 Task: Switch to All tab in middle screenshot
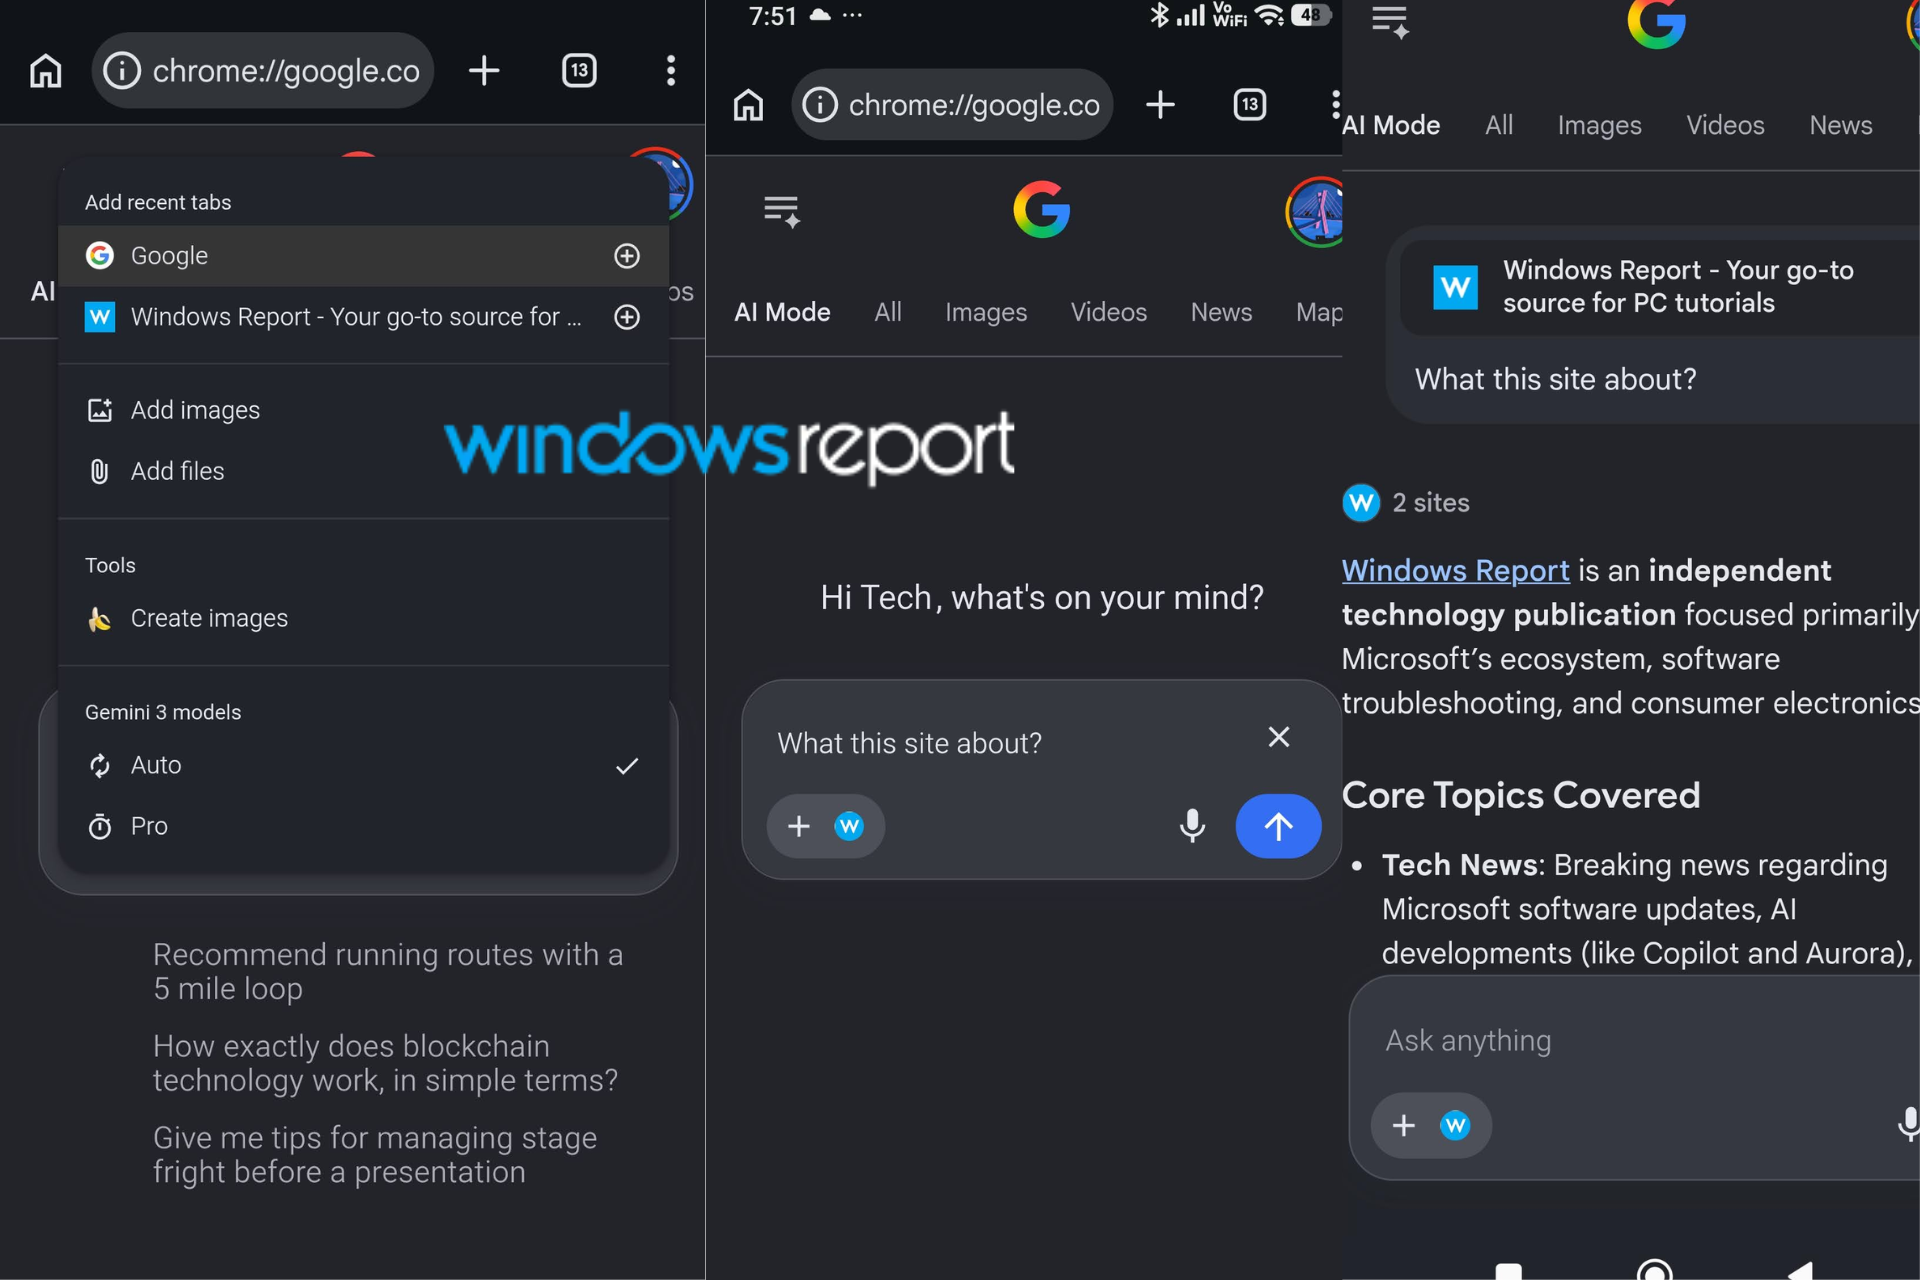tap(888, 313)
